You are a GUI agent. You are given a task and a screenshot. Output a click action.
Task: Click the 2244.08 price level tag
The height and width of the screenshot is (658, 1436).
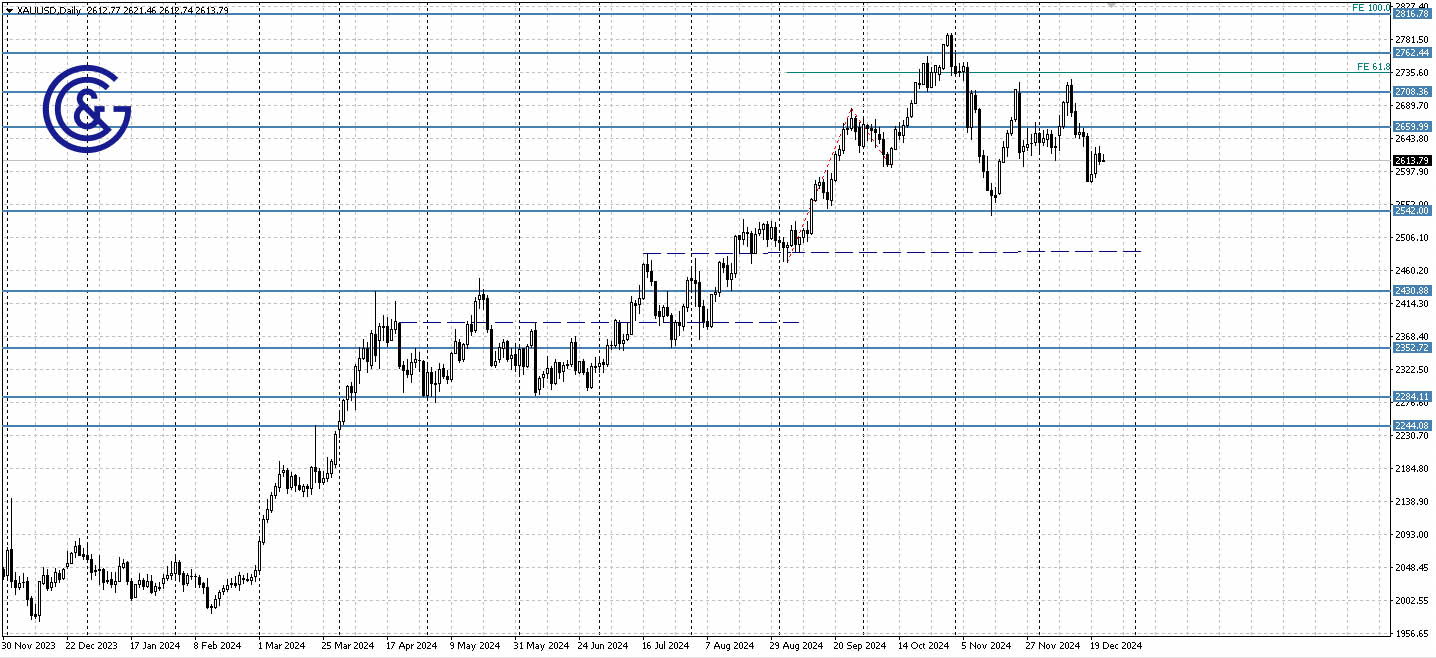pyautogui.click(x=1410, y=425)
